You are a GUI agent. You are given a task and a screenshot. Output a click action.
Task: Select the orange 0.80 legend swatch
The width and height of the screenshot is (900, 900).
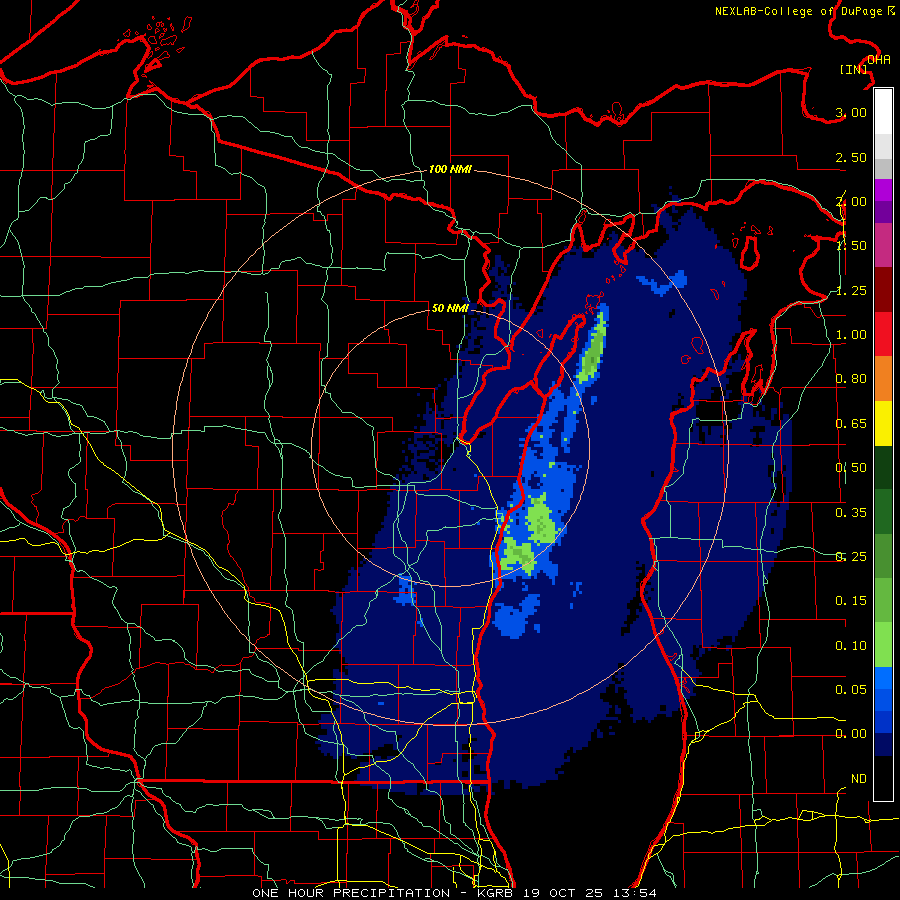(883, 379)
